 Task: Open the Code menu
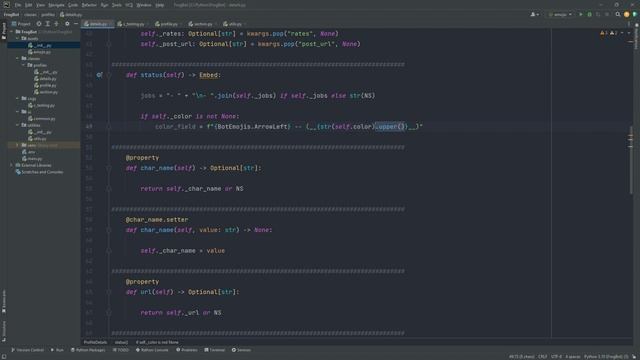[73, 5]
